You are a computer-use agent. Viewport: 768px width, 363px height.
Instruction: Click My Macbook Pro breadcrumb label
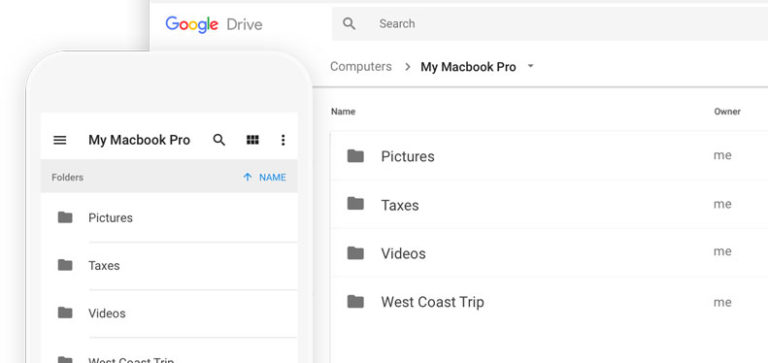tap(468, 67)
